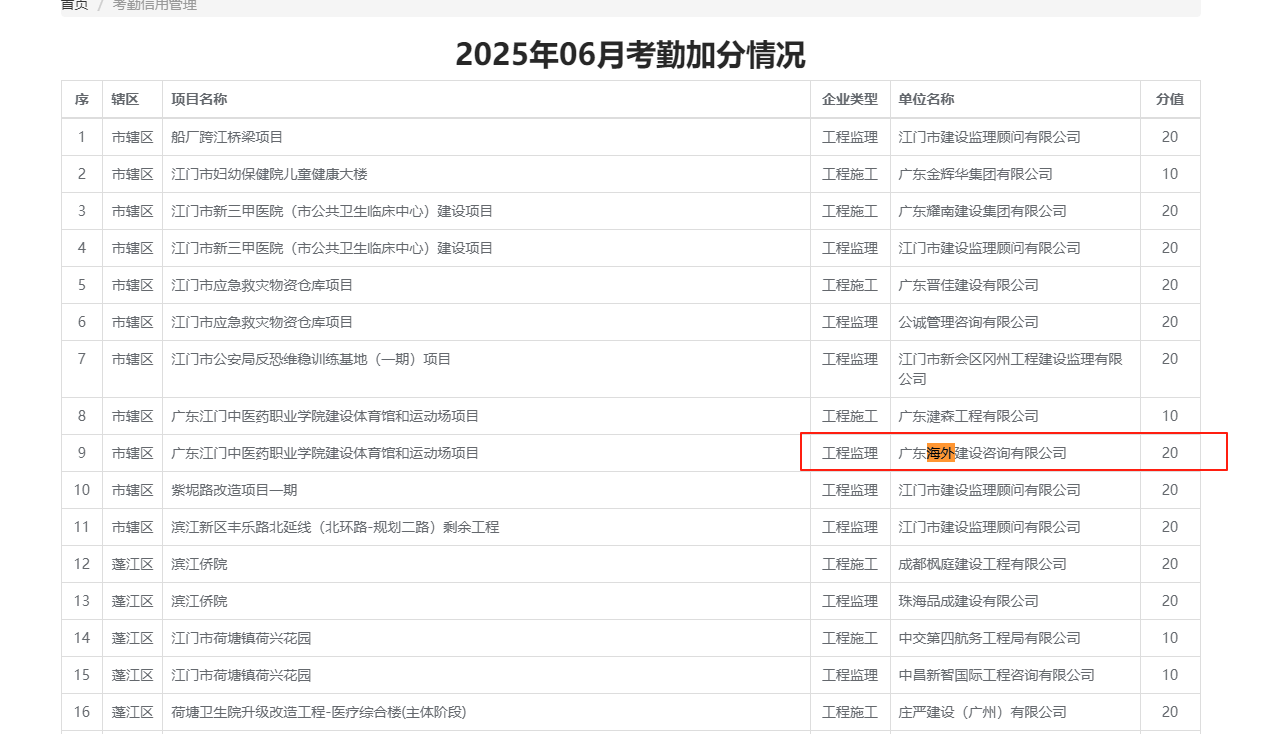Click the 2025年06月考勤加分情况 page title
Image resolution: width=1273 pixels, height=734 pixels.
coord(630,54)
